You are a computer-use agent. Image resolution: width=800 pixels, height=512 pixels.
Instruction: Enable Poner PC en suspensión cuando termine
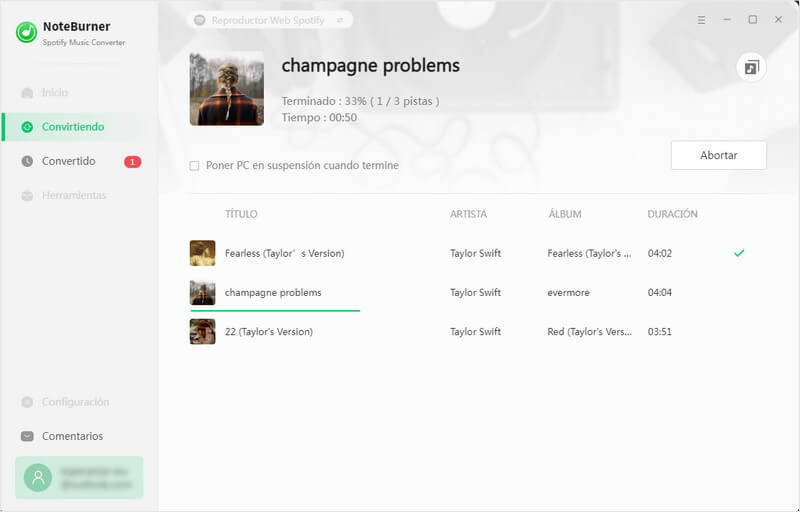click(194, 166)
